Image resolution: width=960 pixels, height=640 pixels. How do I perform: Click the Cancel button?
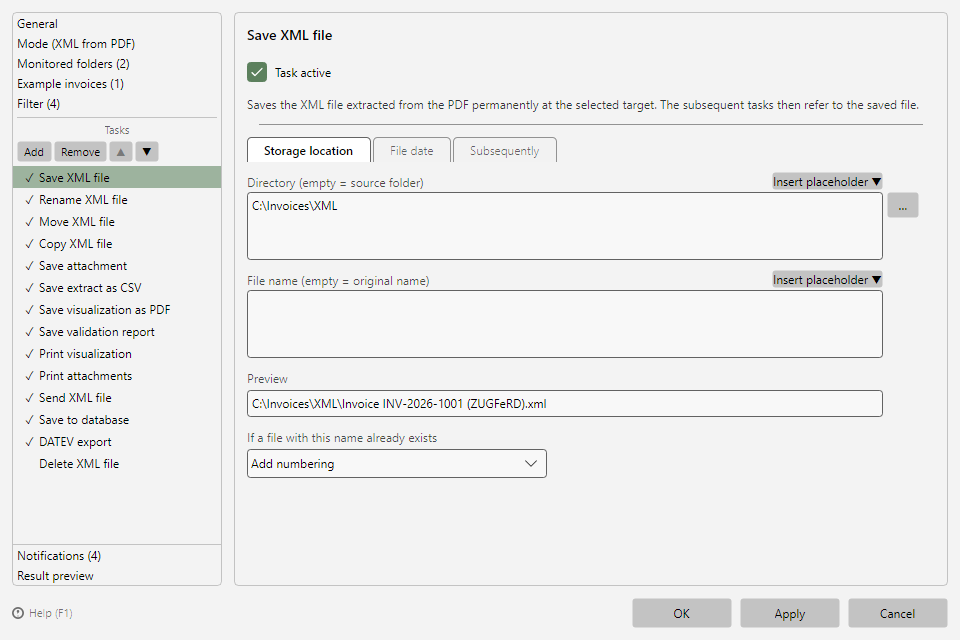click(x=898, y=613)
